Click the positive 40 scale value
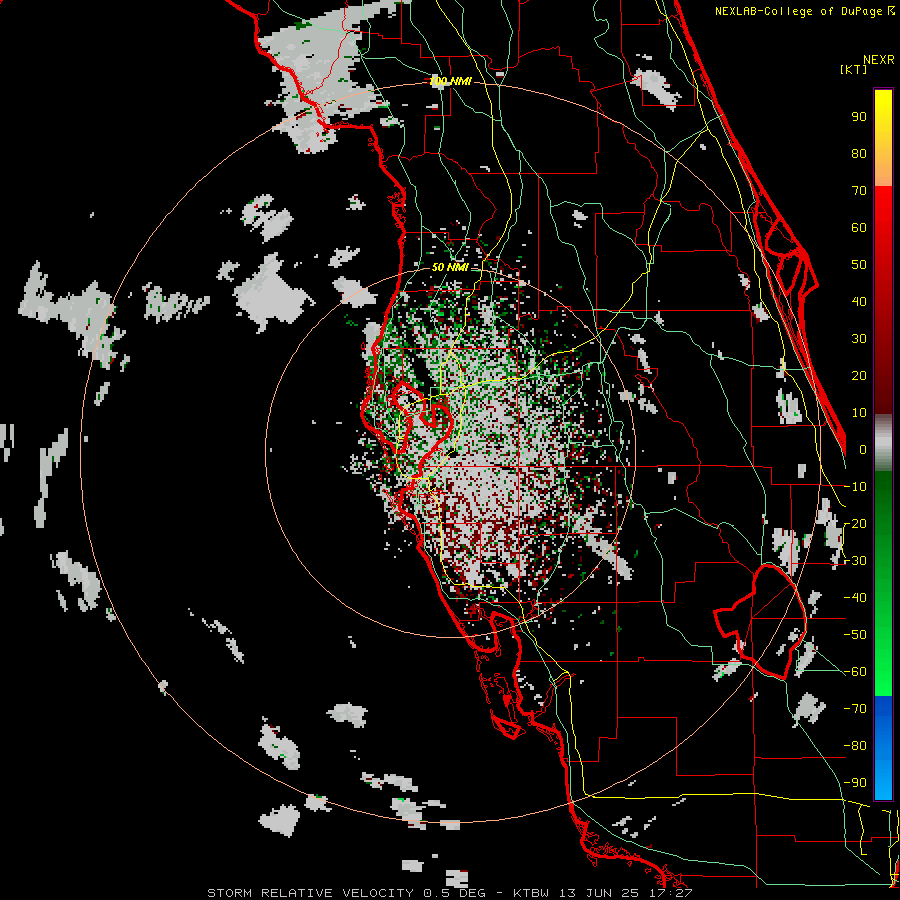 859,301
